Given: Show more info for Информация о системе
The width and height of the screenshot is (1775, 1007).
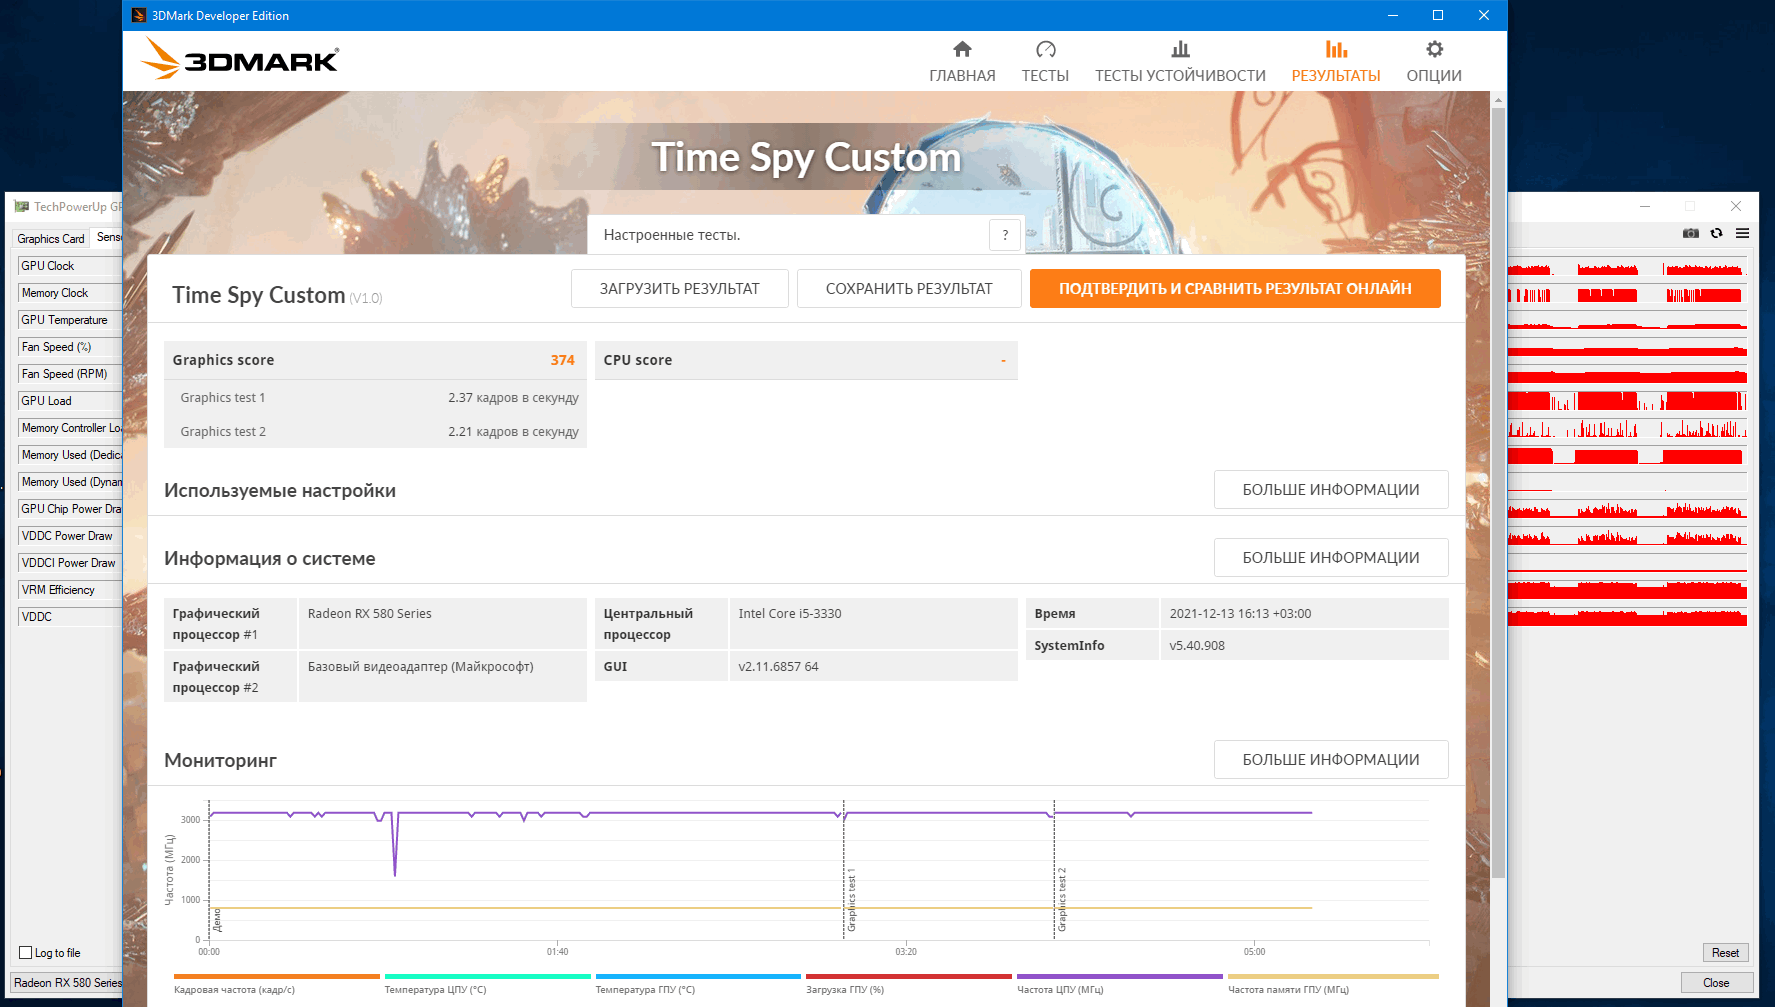Looking at the screenshot, I should click(x=1331, y=558).
